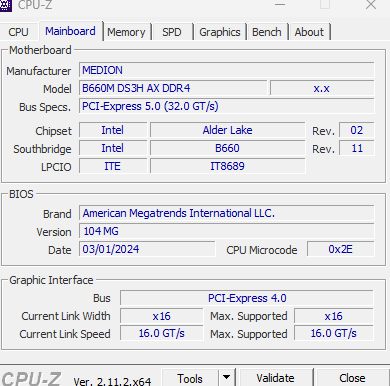
Task: Click the Southbridge vendor Intel field
Action: coord(113,148)
